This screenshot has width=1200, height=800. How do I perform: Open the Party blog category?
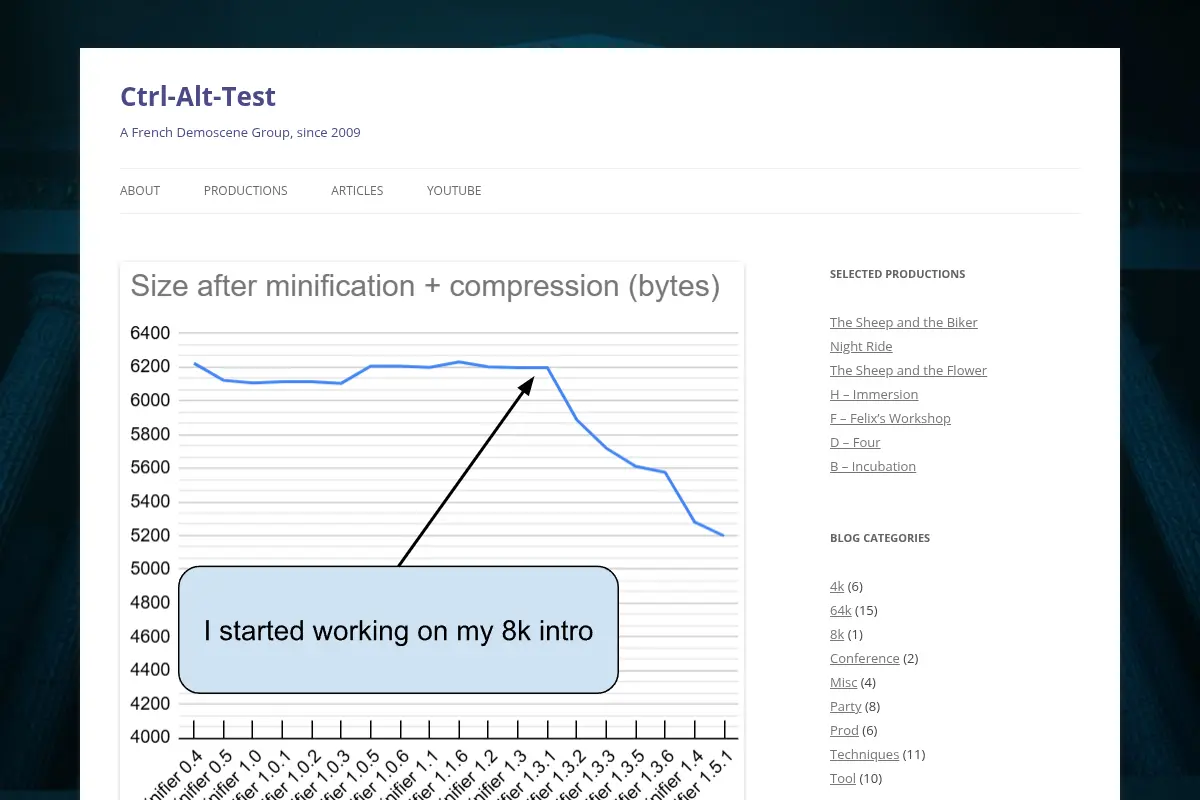point(845,706)
